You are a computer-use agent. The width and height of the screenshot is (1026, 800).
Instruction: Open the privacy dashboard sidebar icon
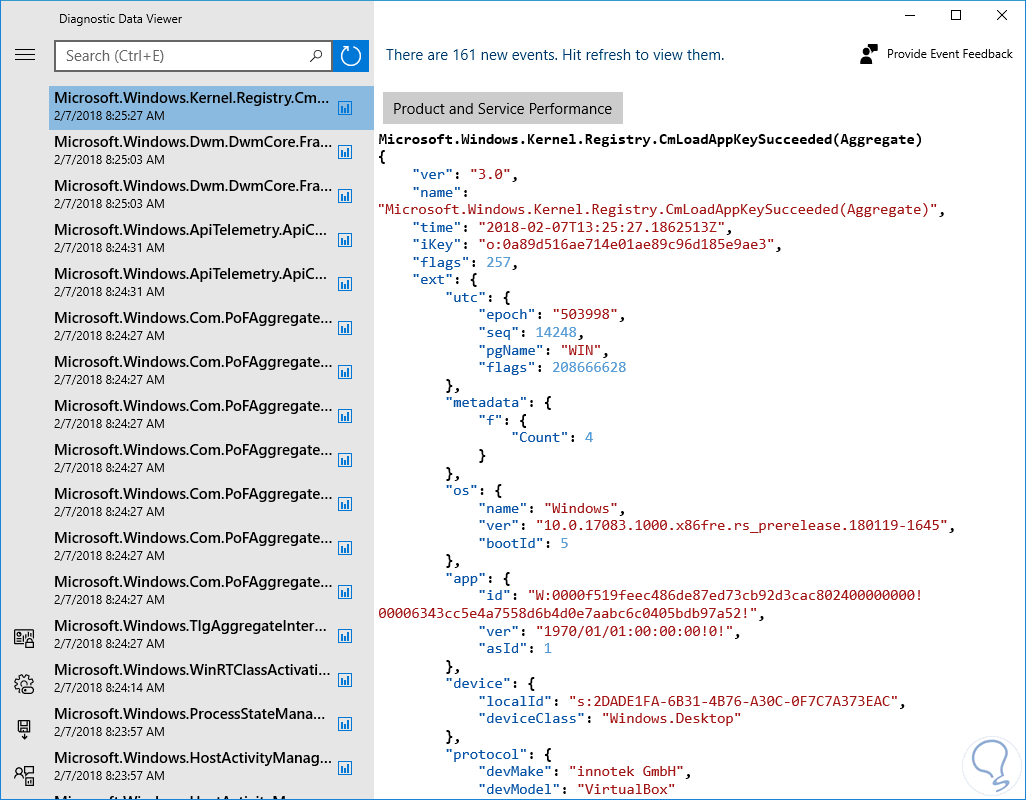tap(24, 639)
